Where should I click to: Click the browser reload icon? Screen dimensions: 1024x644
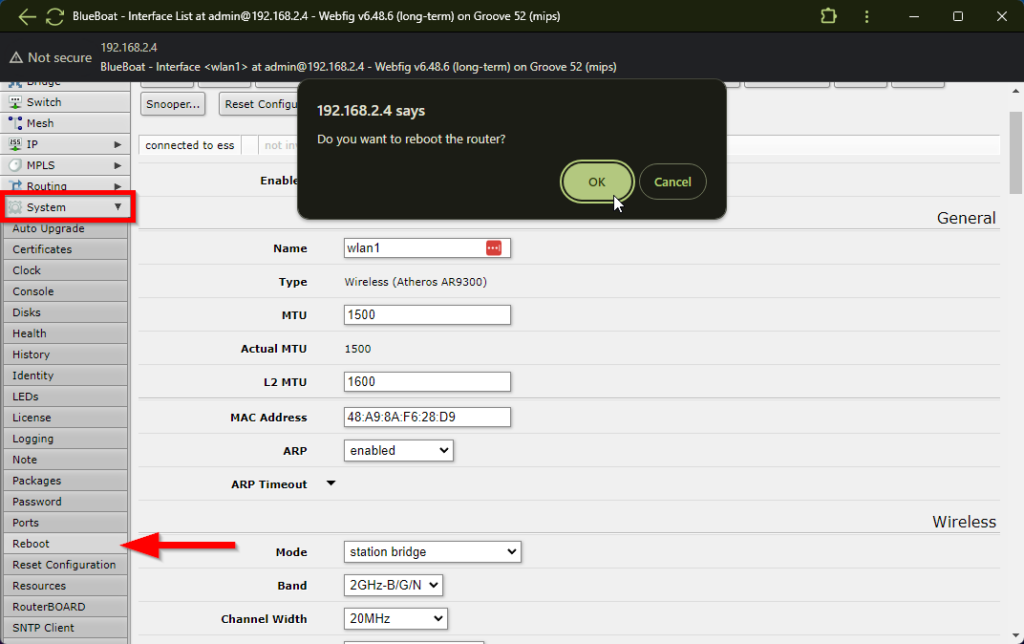[x=54, y=16]
